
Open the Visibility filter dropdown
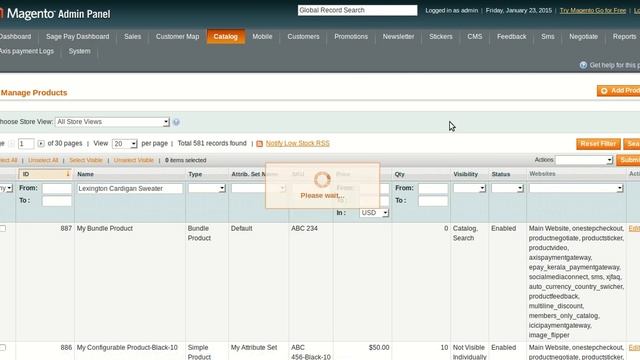(x=469, y=188)
